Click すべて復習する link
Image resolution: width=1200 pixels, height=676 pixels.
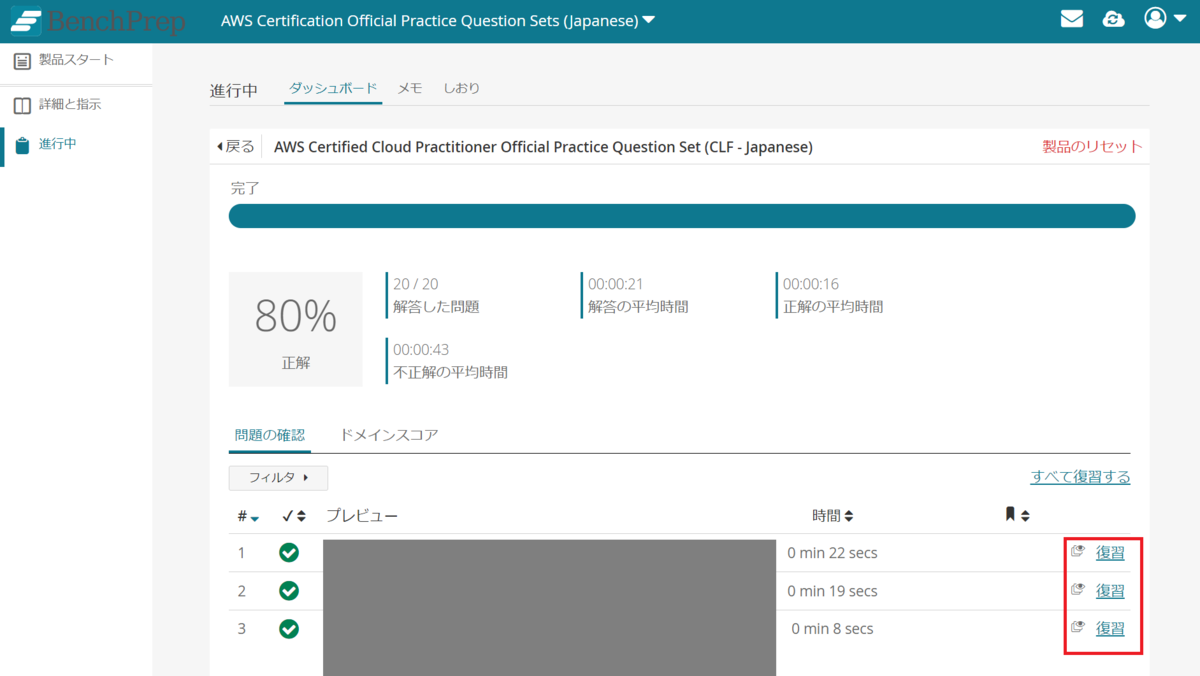point(1080,477)
